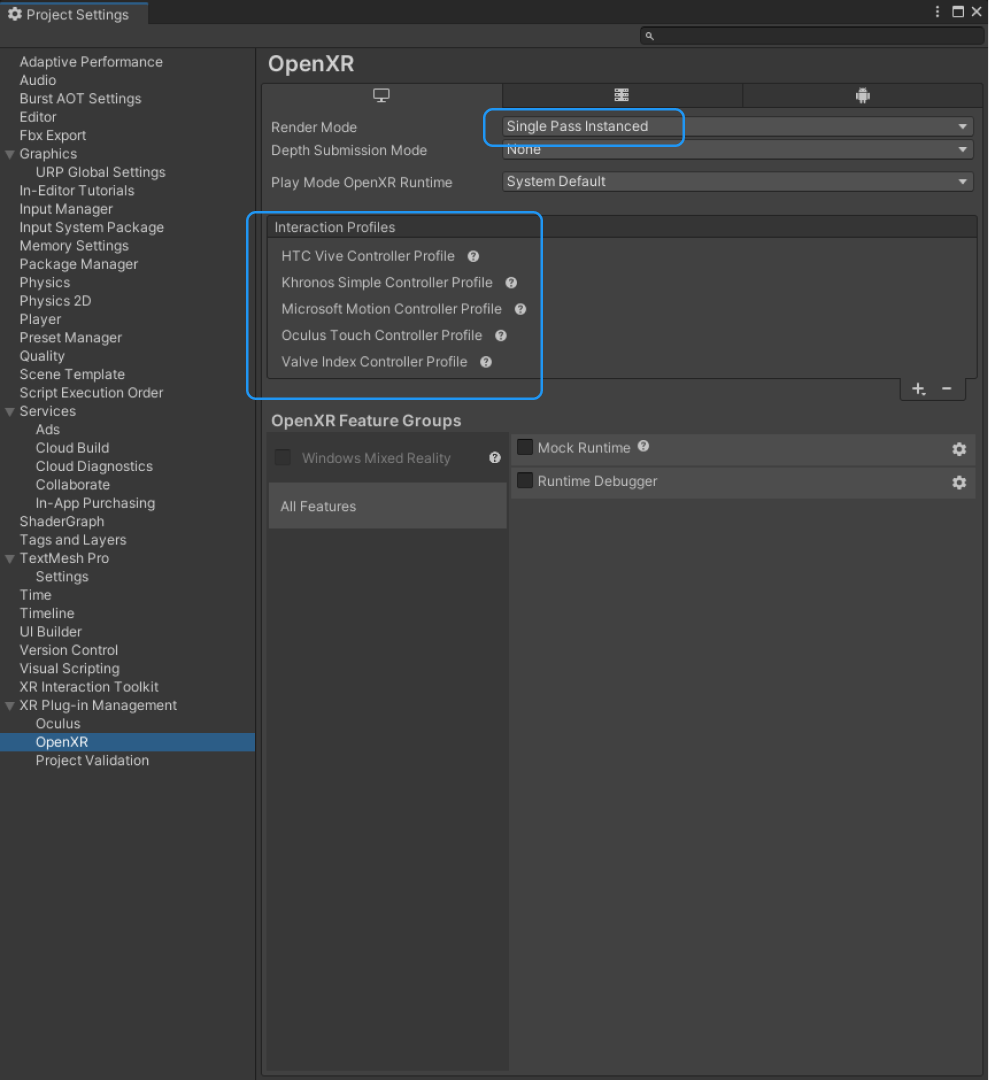Viewport: 989px width, 1080px height.
Task: Open Mock Runtime feature settings gear
Action: 958,449
